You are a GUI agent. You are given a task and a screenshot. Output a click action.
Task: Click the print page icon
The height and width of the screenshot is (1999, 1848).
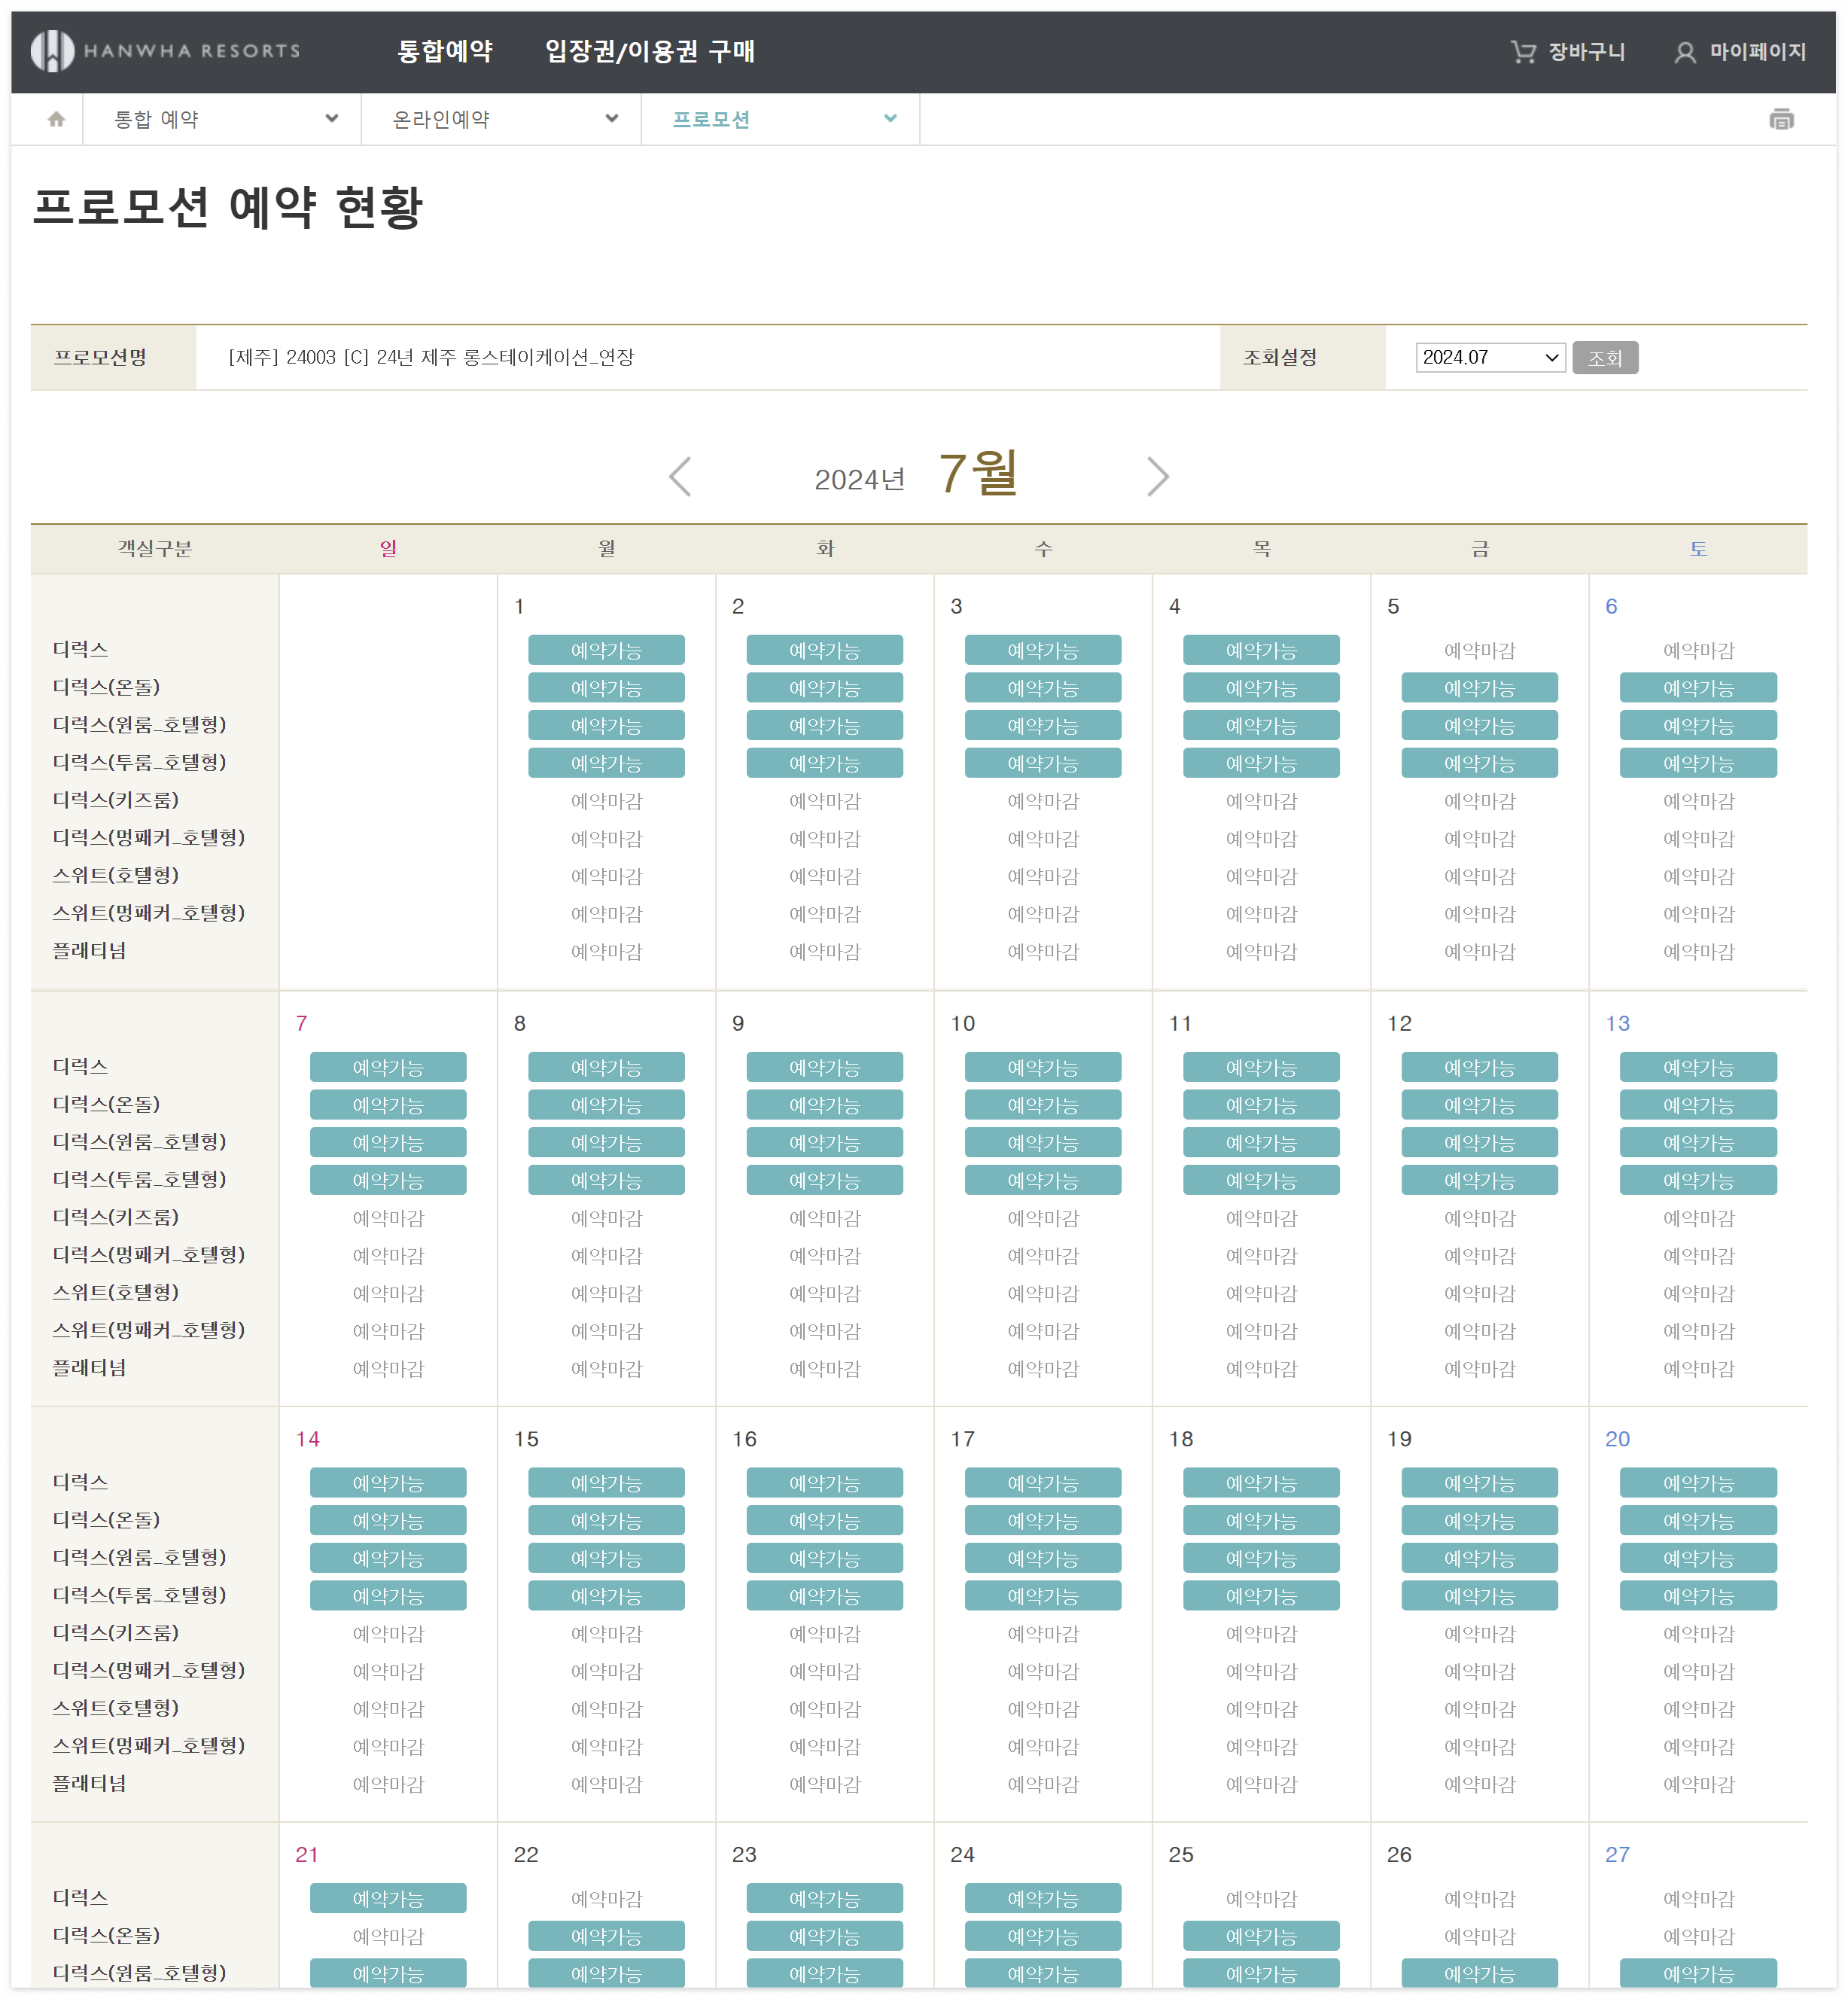click(x=1780, y=120)
